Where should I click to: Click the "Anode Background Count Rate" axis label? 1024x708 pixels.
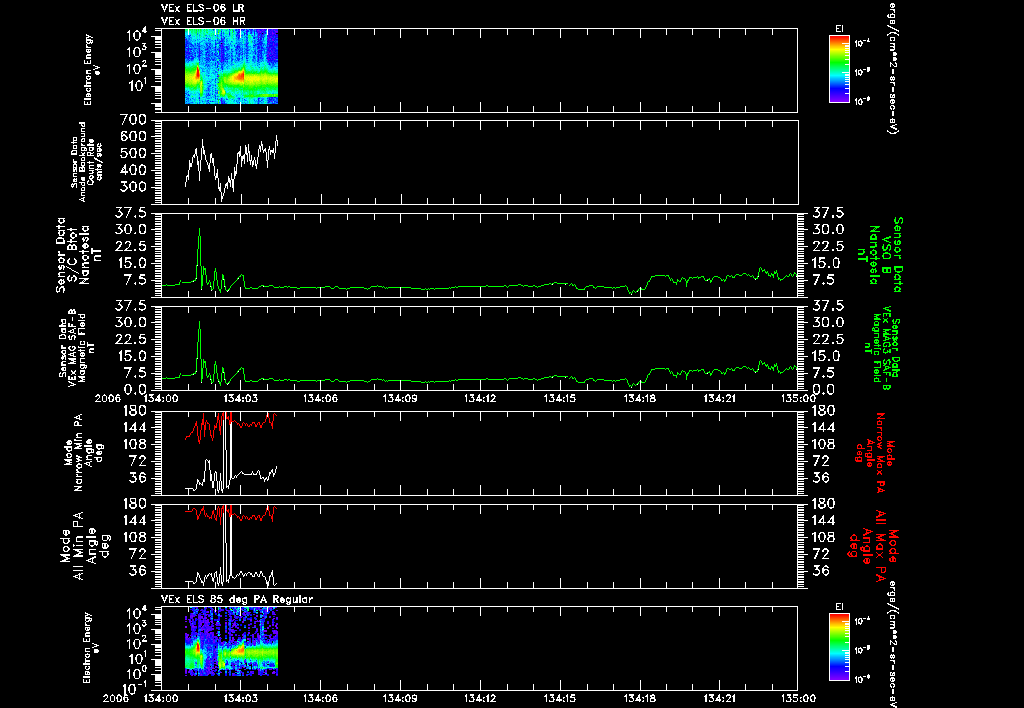click(x=86, y=162)
